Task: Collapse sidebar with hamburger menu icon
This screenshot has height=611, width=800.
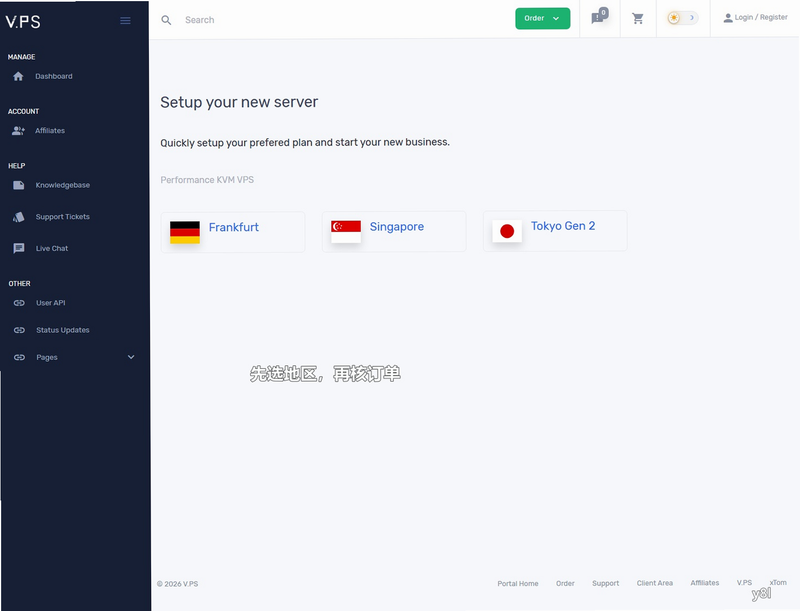Action: tap(125, 20)
